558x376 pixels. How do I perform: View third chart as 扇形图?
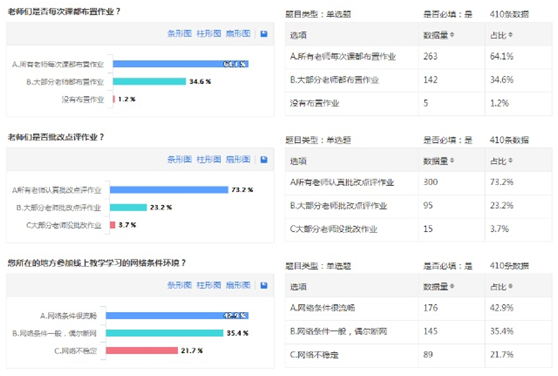point(238,285)
